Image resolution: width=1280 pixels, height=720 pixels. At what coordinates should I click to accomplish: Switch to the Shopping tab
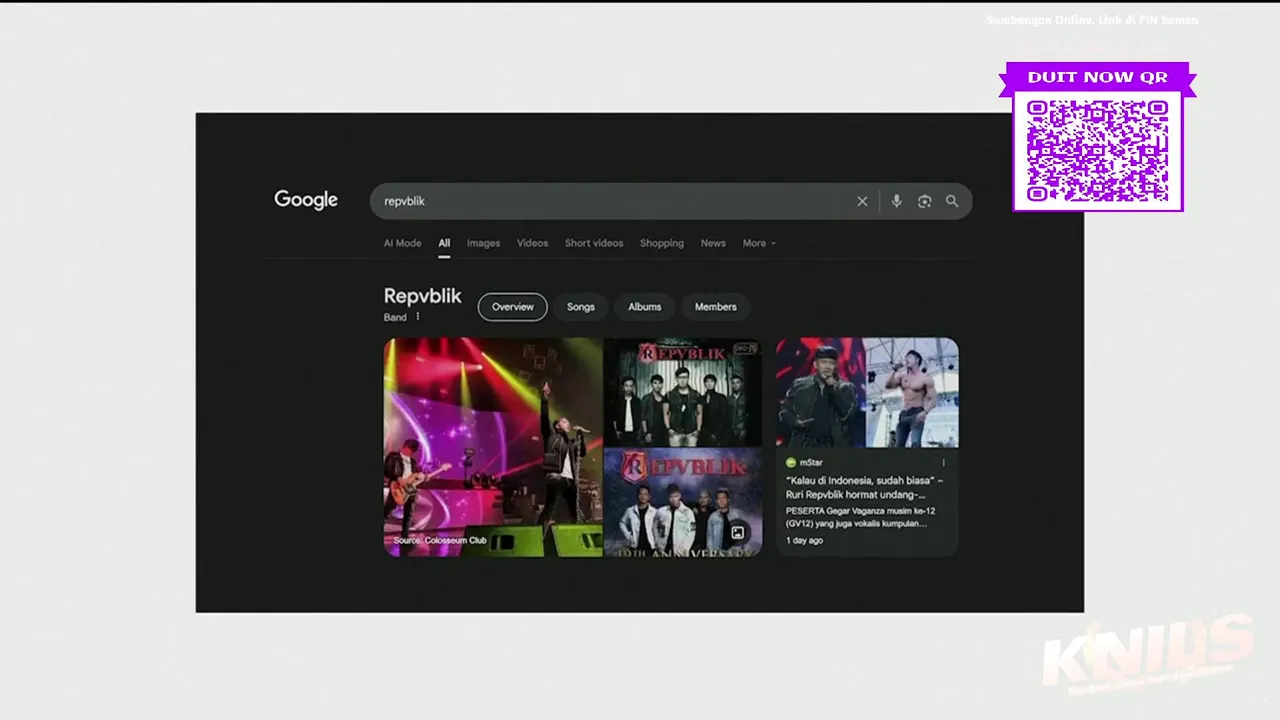(662, 243)
